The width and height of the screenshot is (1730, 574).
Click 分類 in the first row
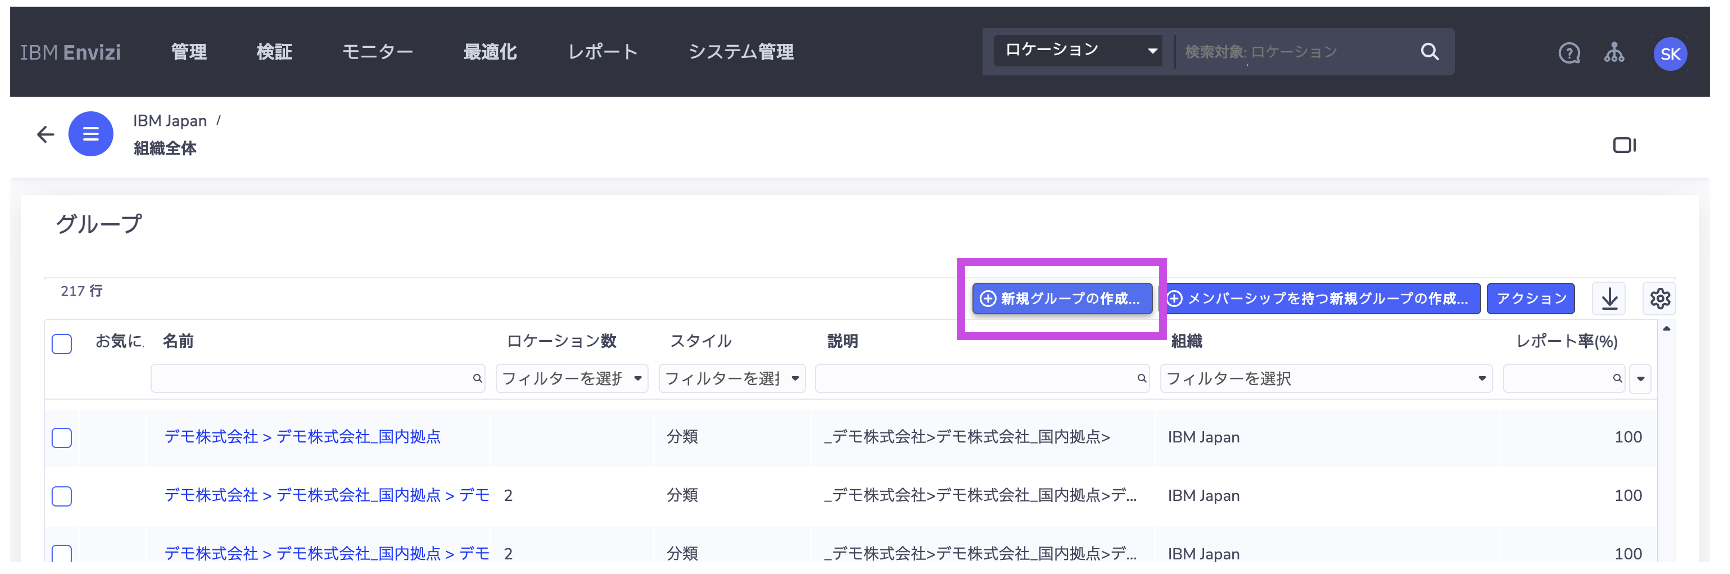pos(682,437)
